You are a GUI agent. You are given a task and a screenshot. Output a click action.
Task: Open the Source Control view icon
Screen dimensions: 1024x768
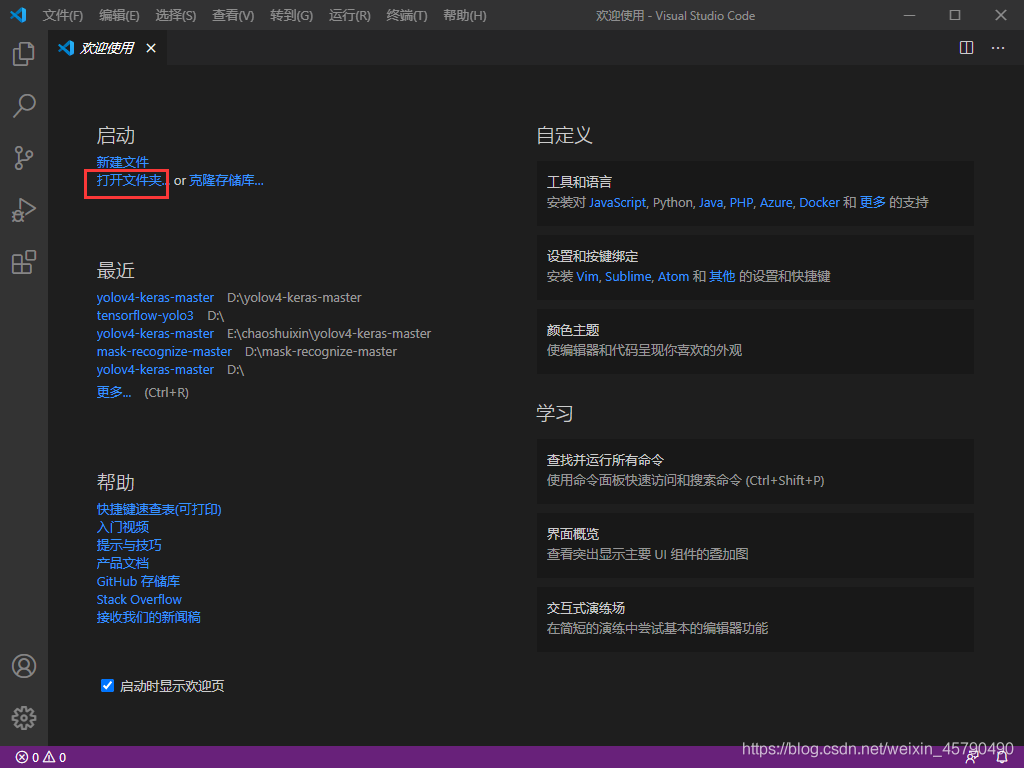24,158
